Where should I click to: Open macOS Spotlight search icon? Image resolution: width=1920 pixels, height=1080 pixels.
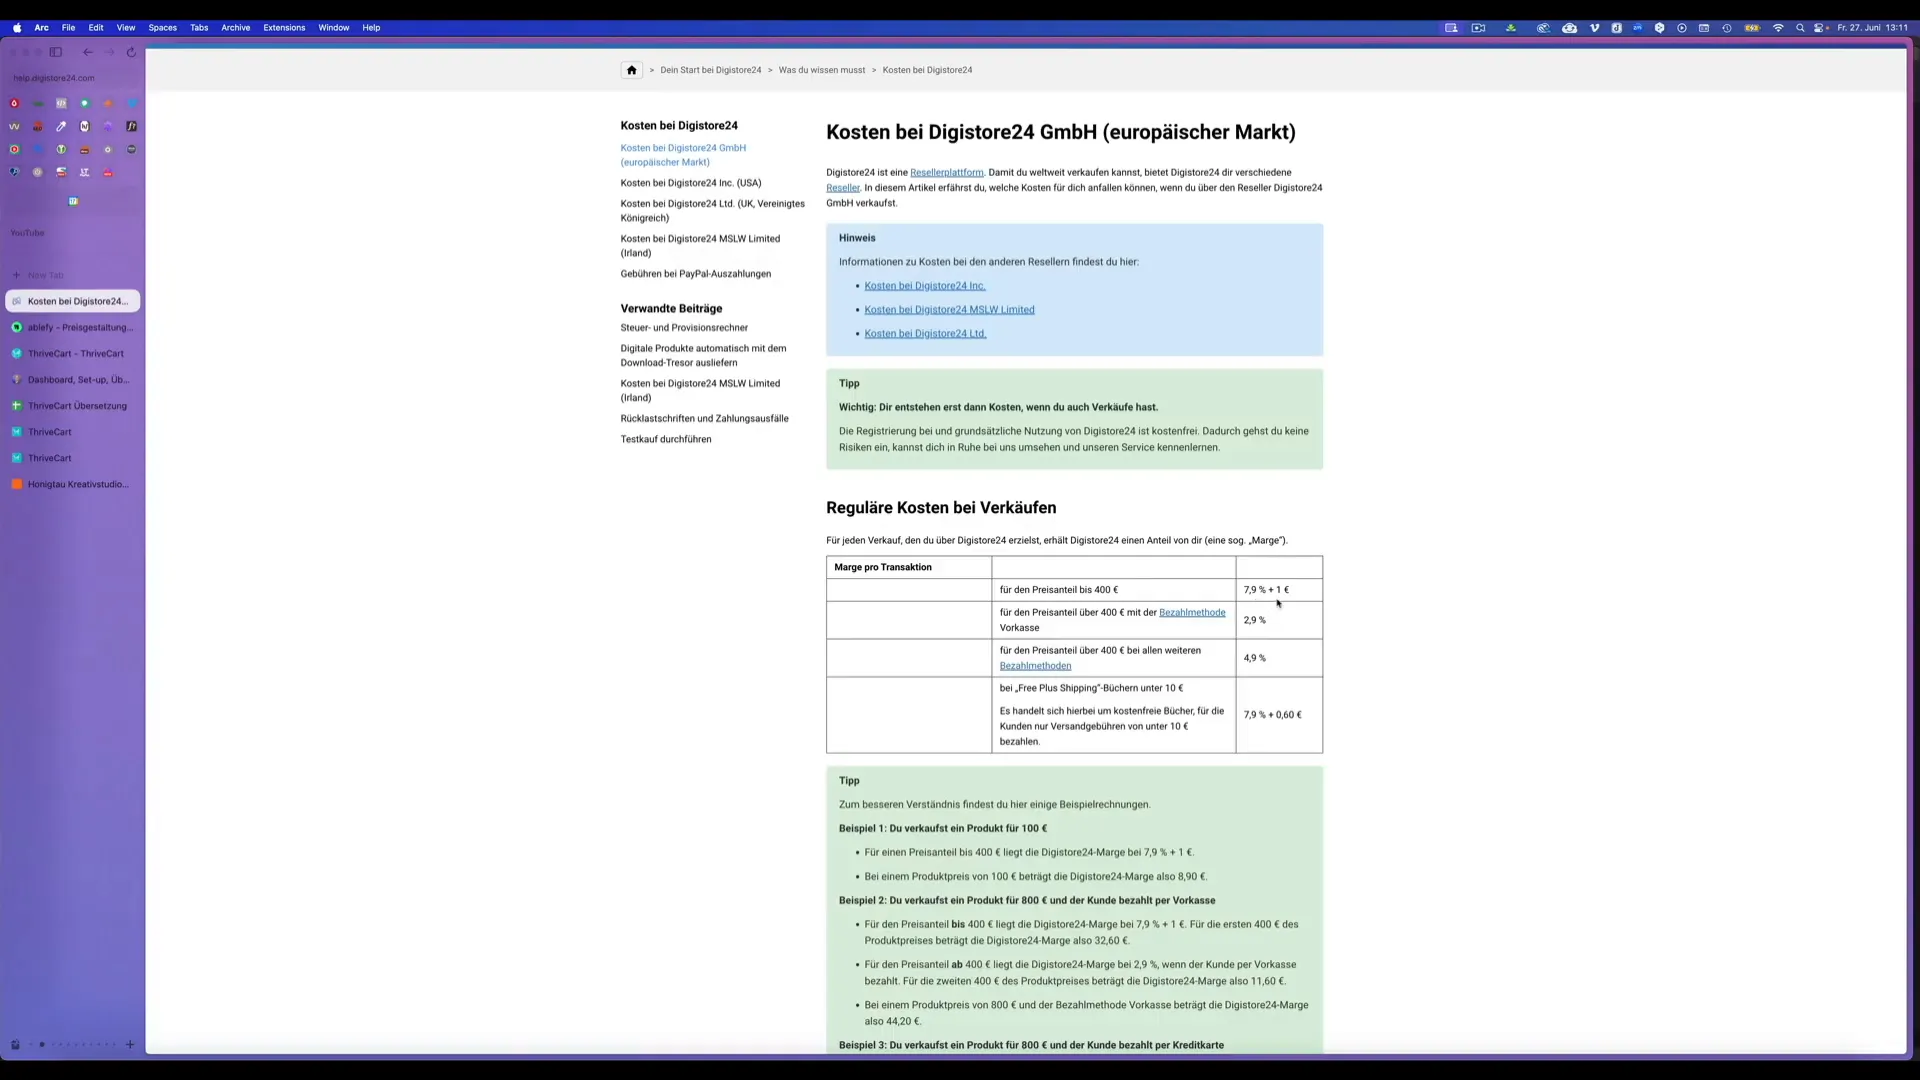click(x=1800, y=28)
